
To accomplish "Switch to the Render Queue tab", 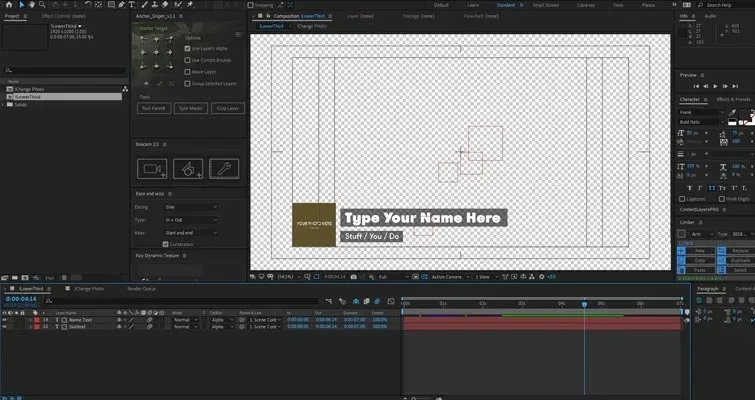I will (x=142, y=289).
